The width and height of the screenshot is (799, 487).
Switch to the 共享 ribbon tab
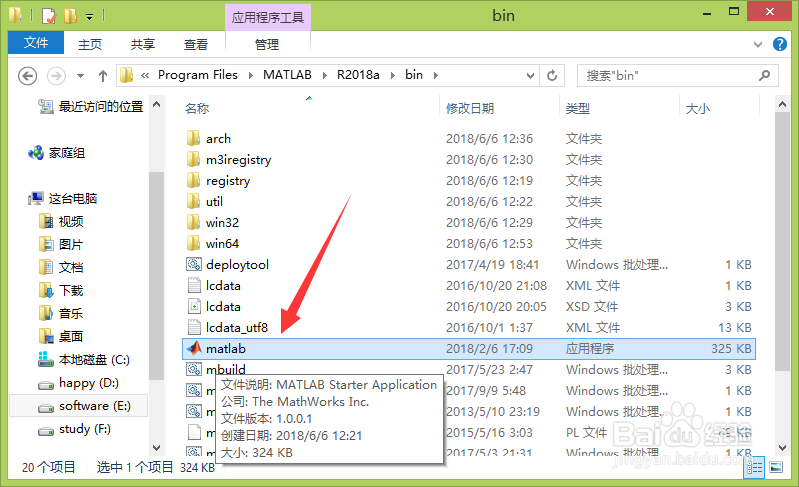(x=143, y=45)
